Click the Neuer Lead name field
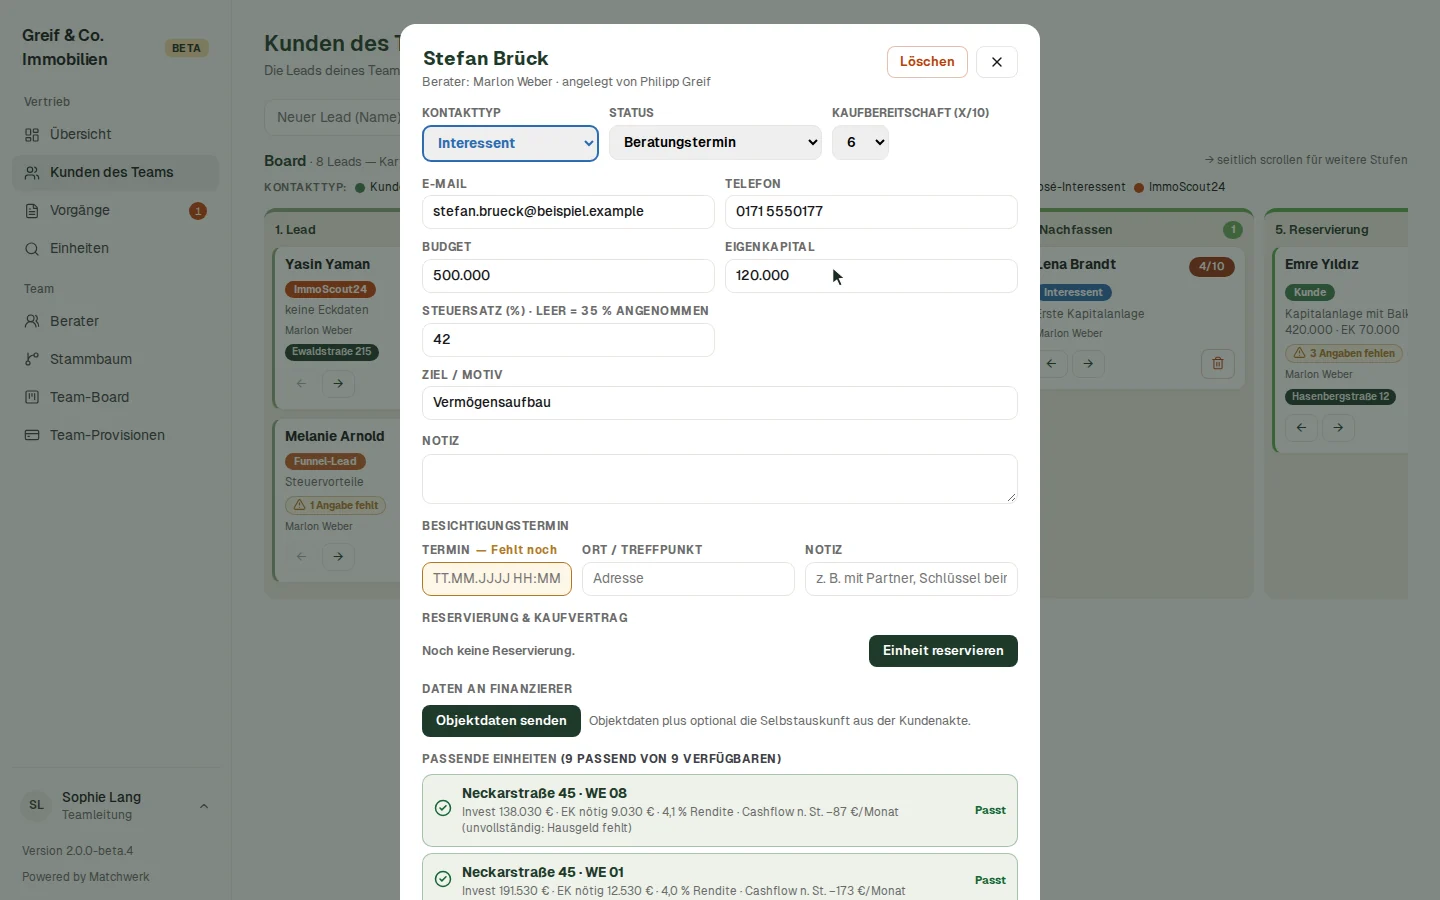The width and height of the screenshot is (1440, 900). coord(333,117)
